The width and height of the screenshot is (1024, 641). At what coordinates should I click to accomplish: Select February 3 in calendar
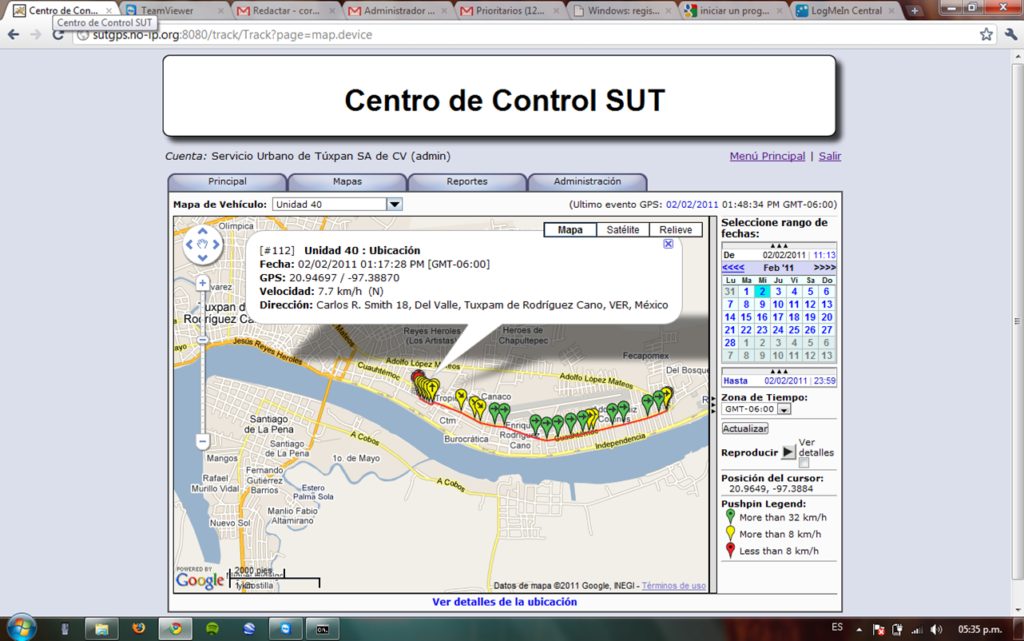[778, 292]
